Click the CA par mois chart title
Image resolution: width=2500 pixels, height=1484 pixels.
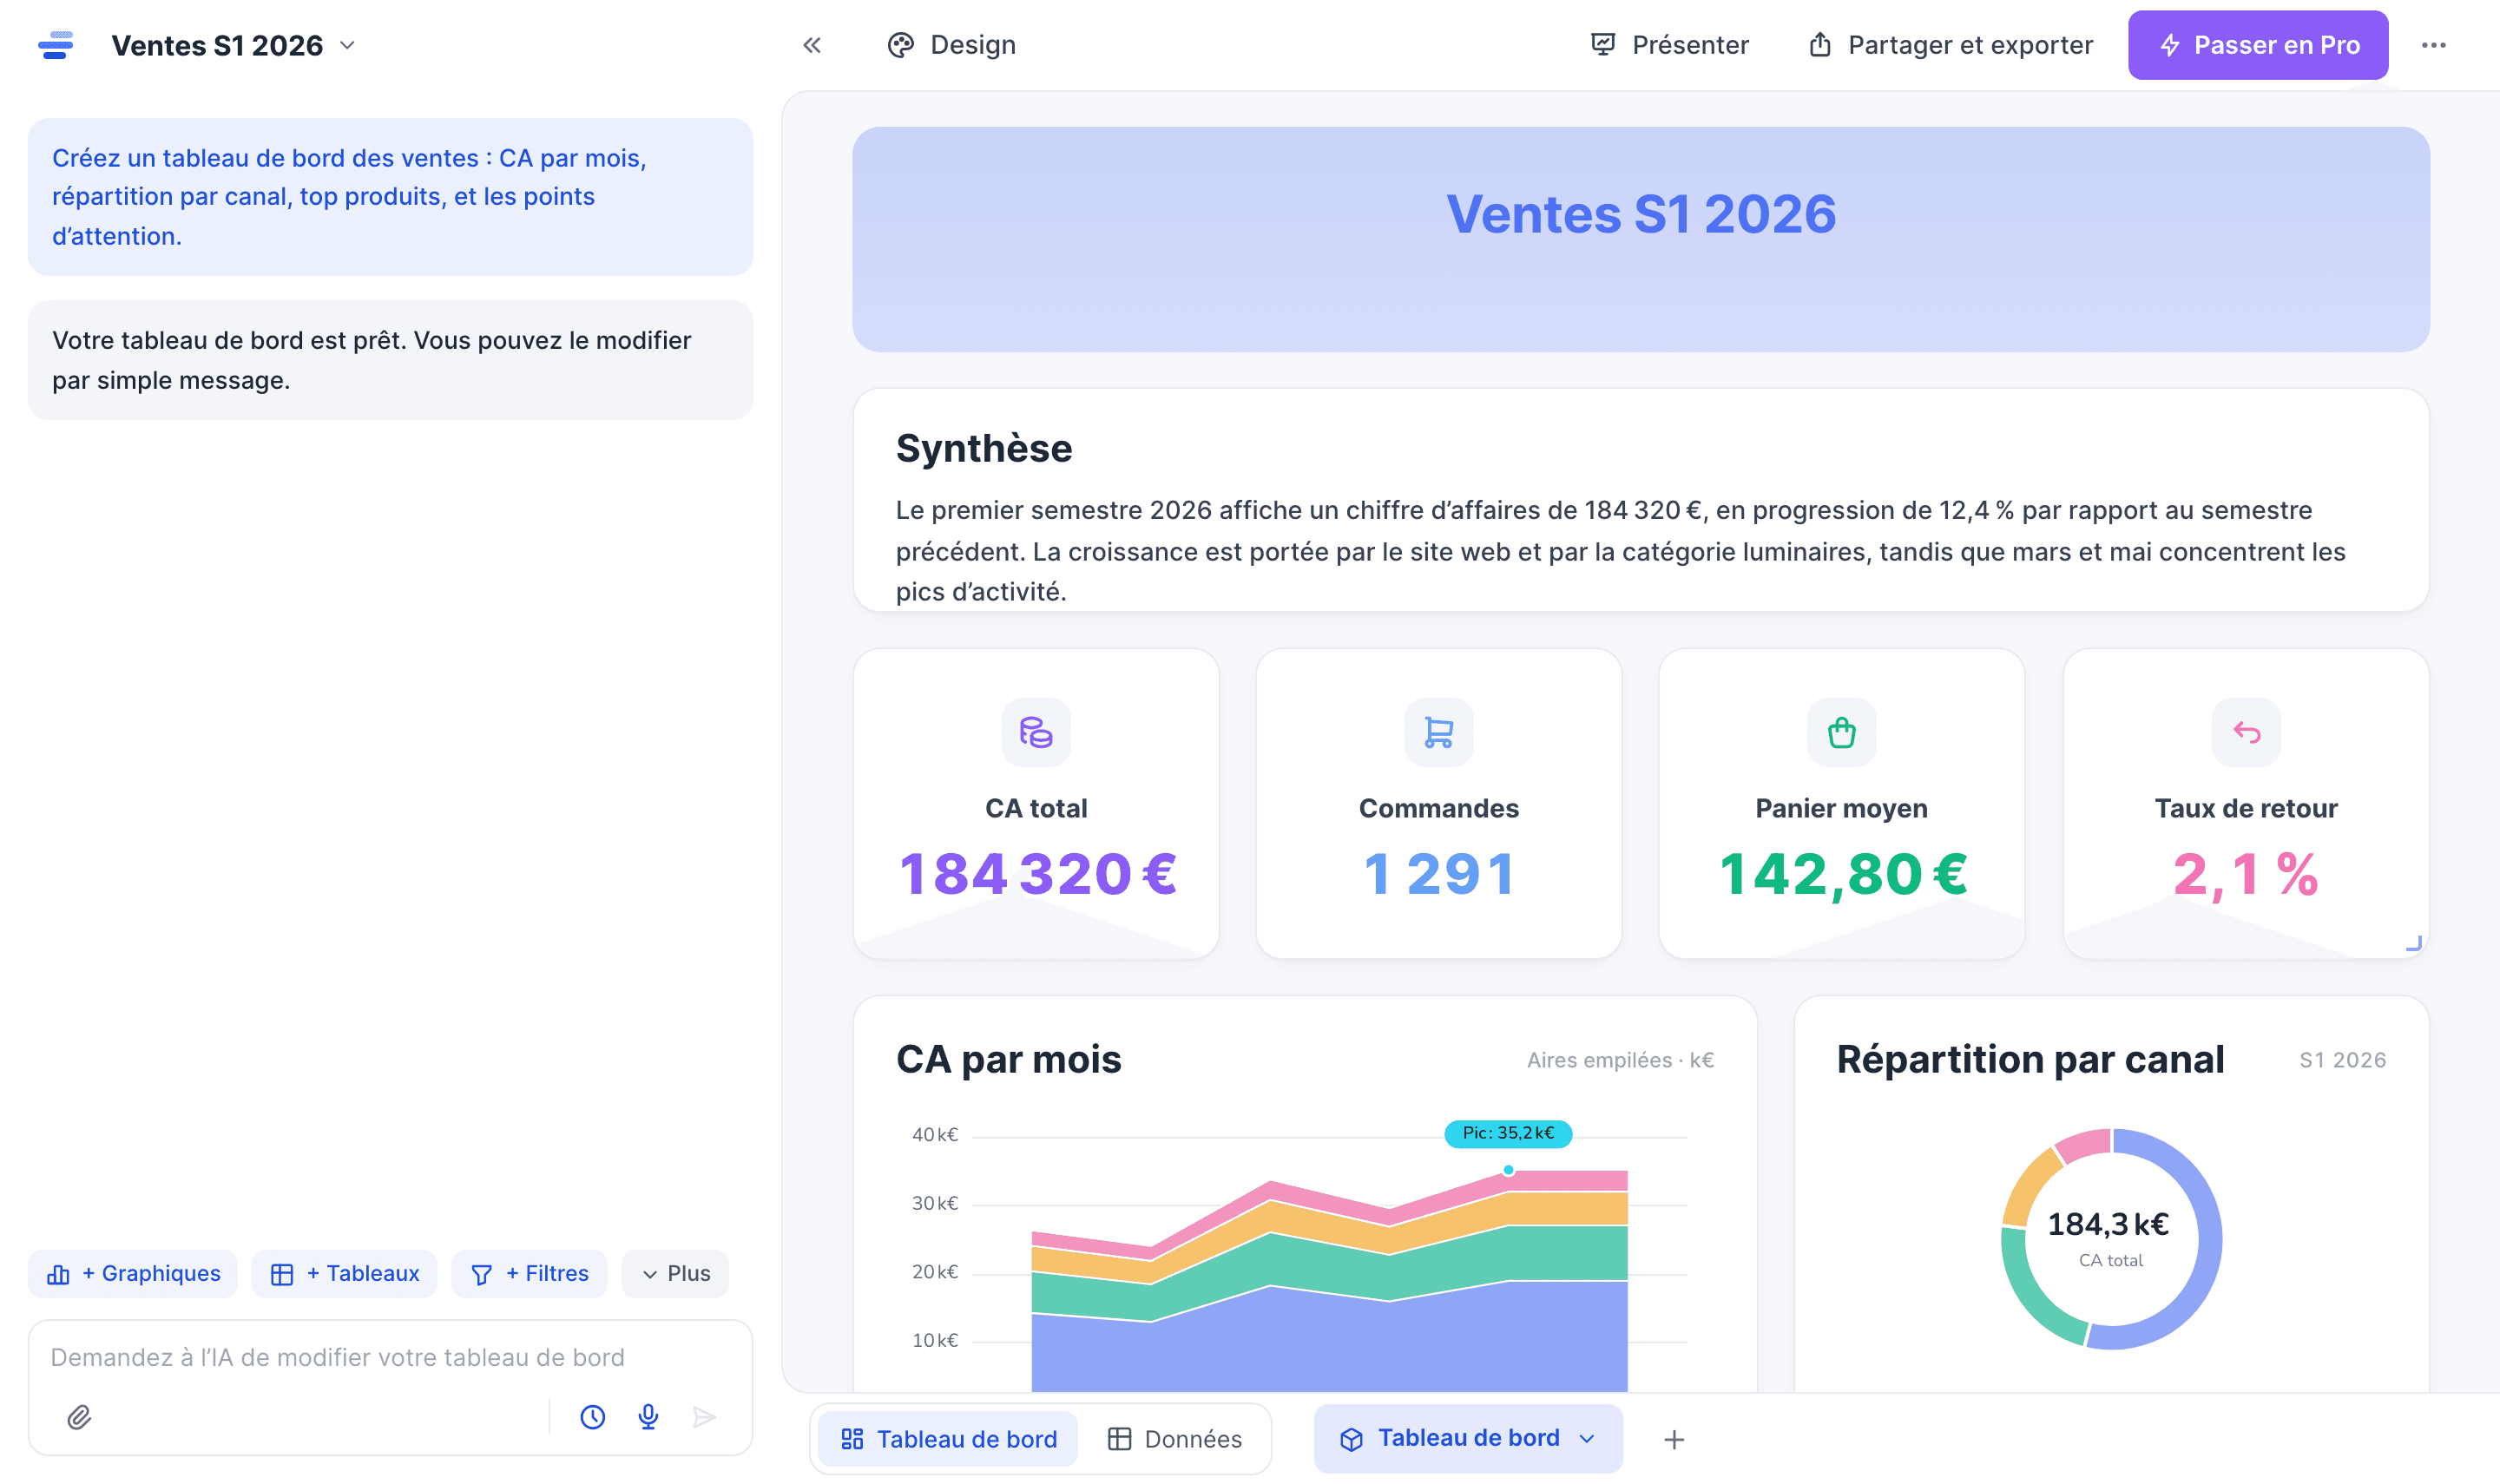(1009, 1059)
